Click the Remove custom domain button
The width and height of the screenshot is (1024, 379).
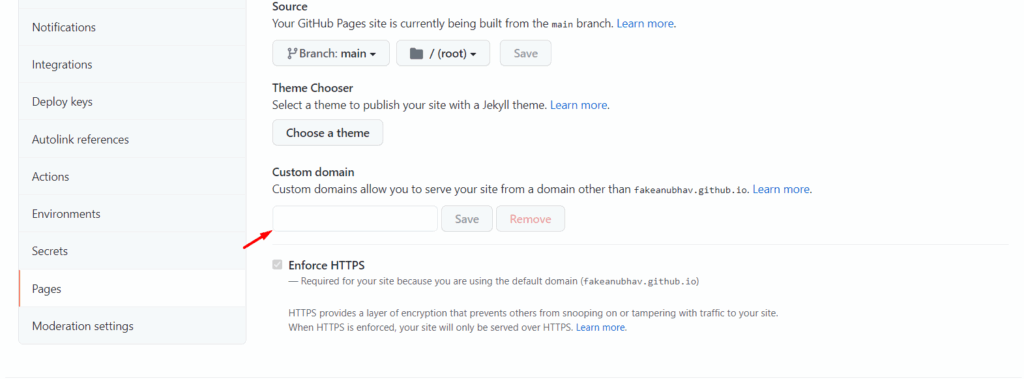click(530, 219)
